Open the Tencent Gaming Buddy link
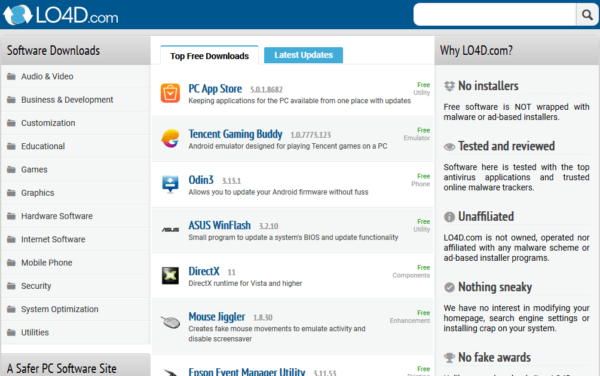Image resolution: width=600 pixels, height=376 pixels. [235, 134]
